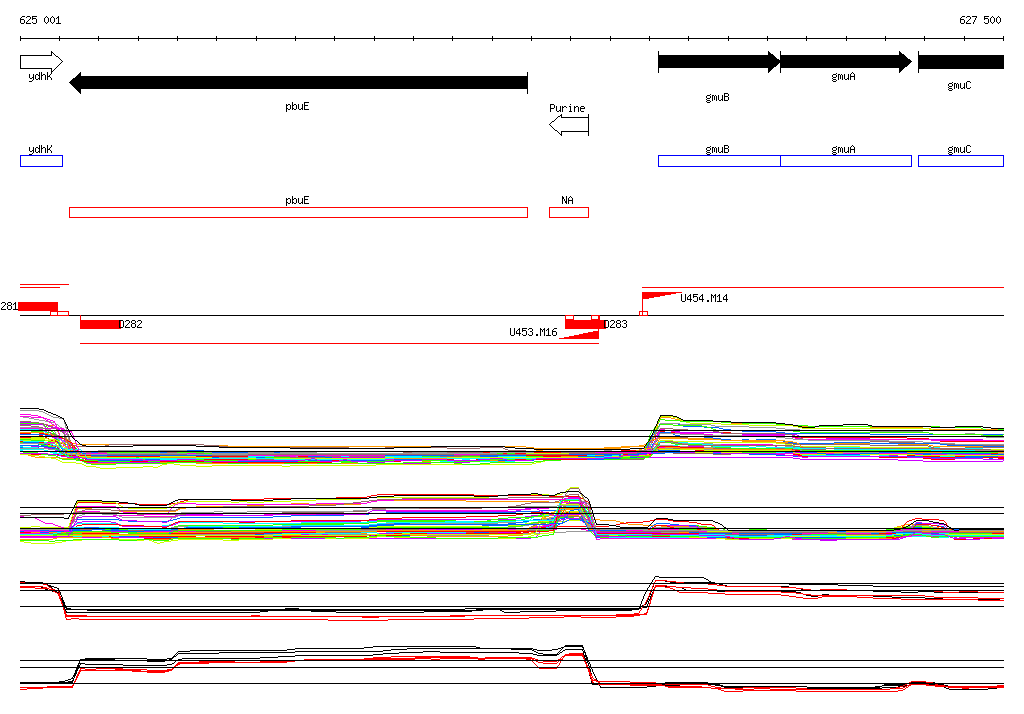Click the blue ydhK annotation box
This screenshot has width=1024, height=714.
[x=41, y=161]
